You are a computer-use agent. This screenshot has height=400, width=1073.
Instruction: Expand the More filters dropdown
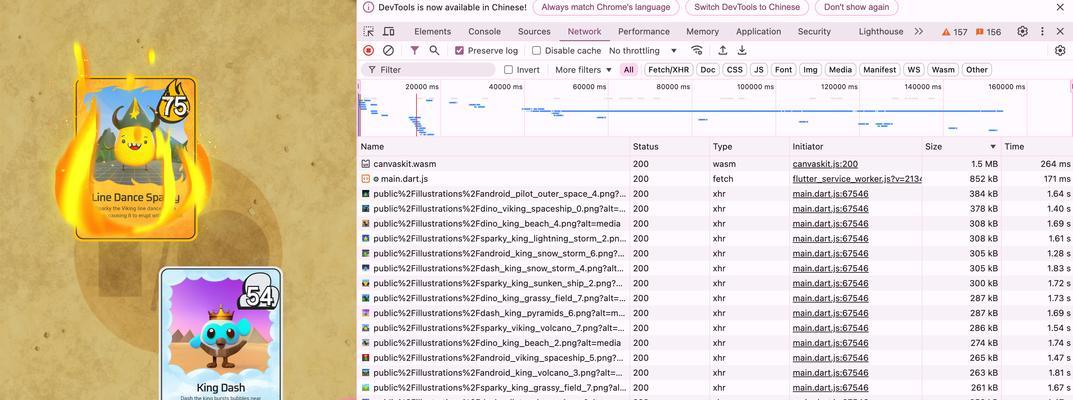583,70
